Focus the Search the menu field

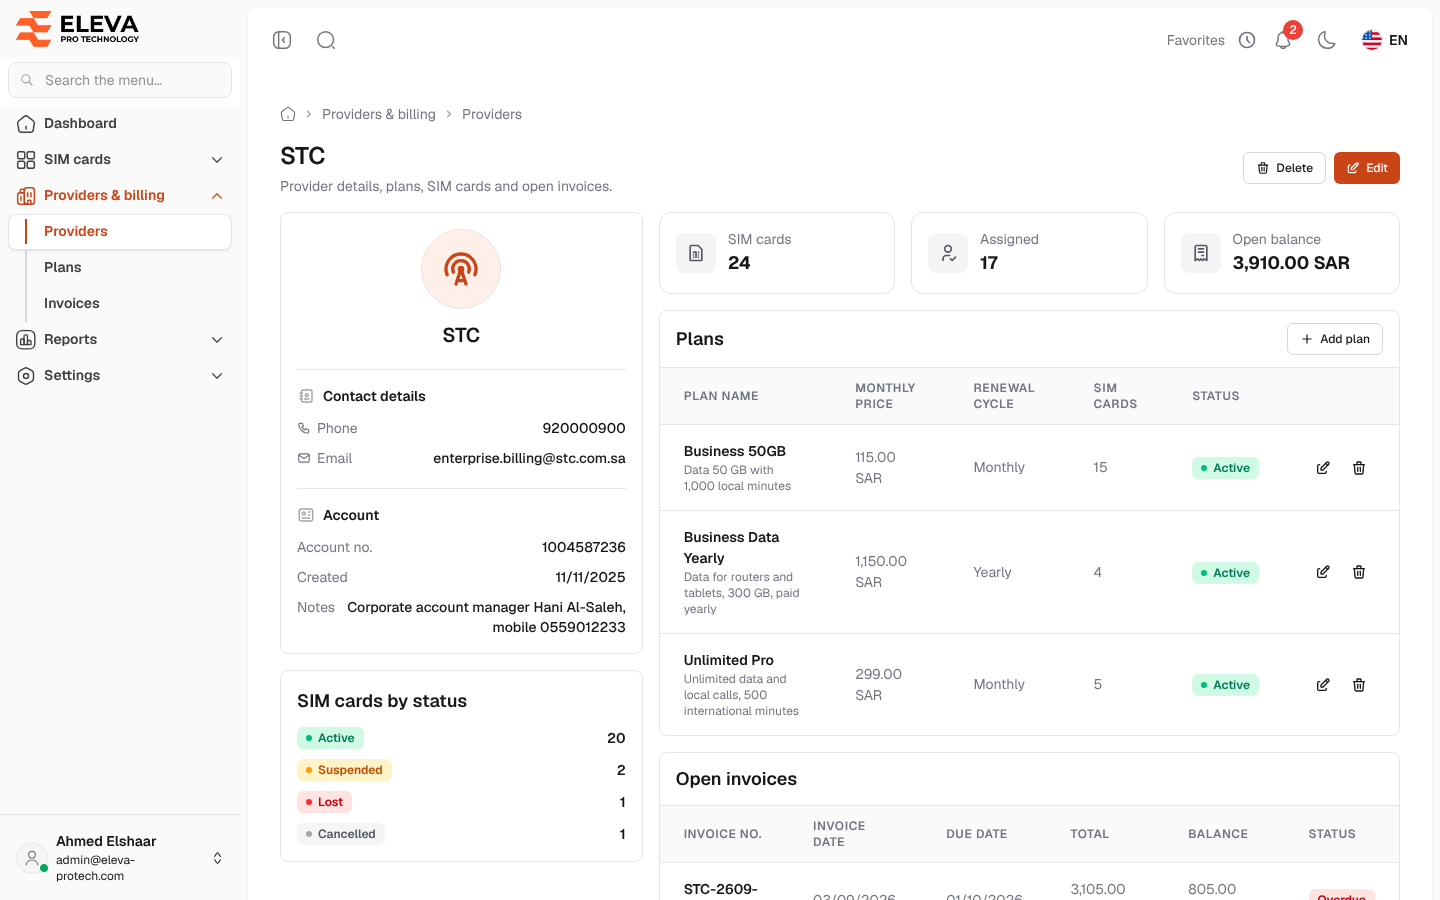click(x=120, y=80)
